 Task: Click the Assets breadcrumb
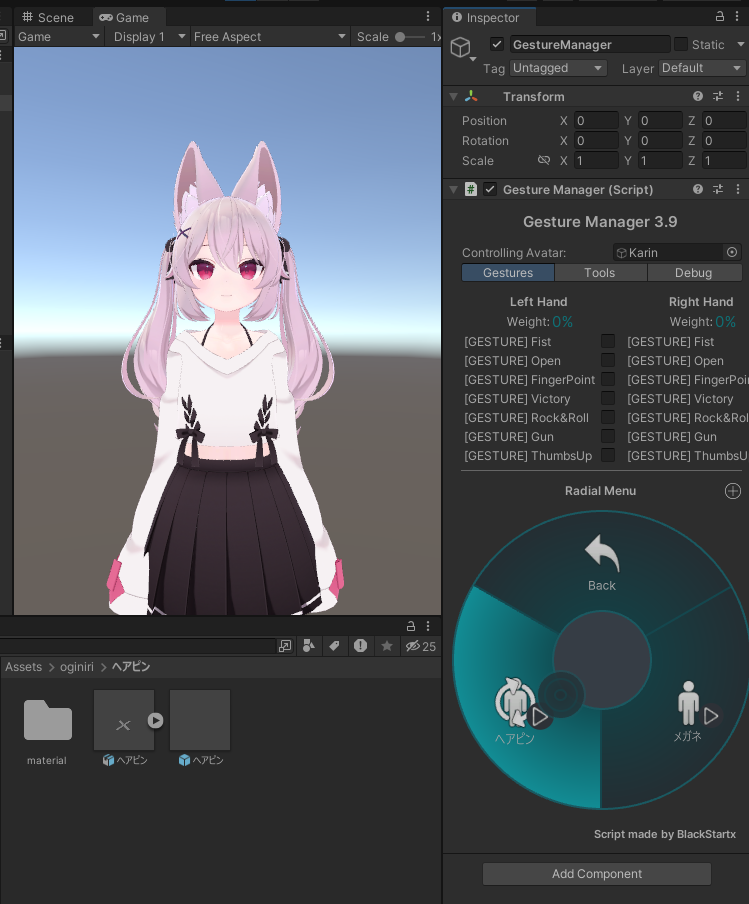point(24,667)
